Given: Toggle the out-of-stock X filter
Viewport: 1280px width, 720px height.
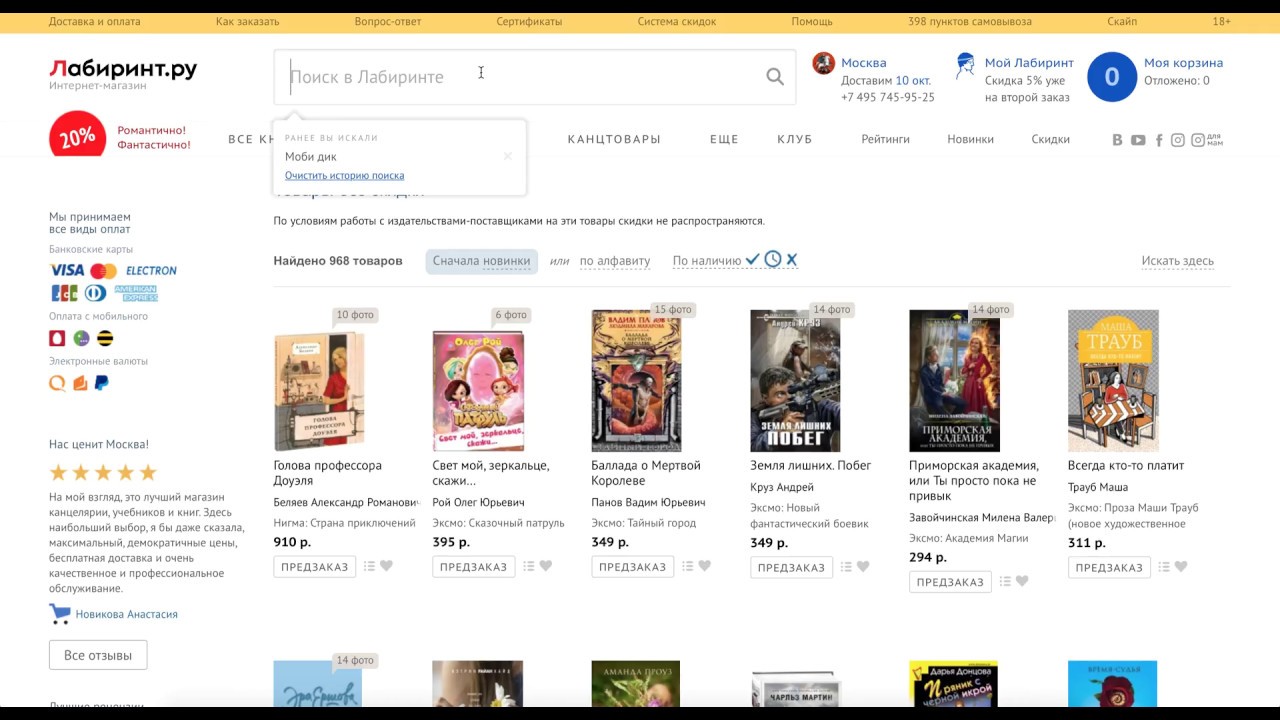Looking at the screenshot, I should [x=792, y=260].
